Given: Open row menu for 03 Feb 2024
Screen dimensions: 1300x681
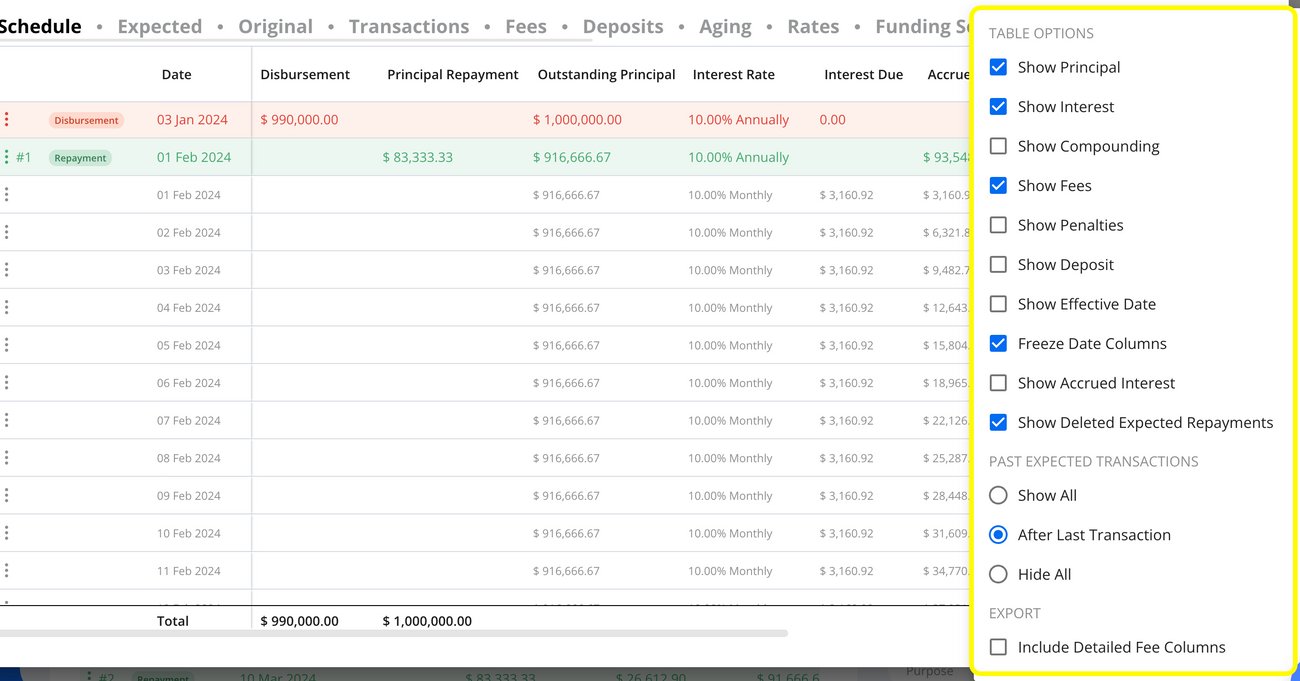Looking at the screenshot, I should pos(7,270).
